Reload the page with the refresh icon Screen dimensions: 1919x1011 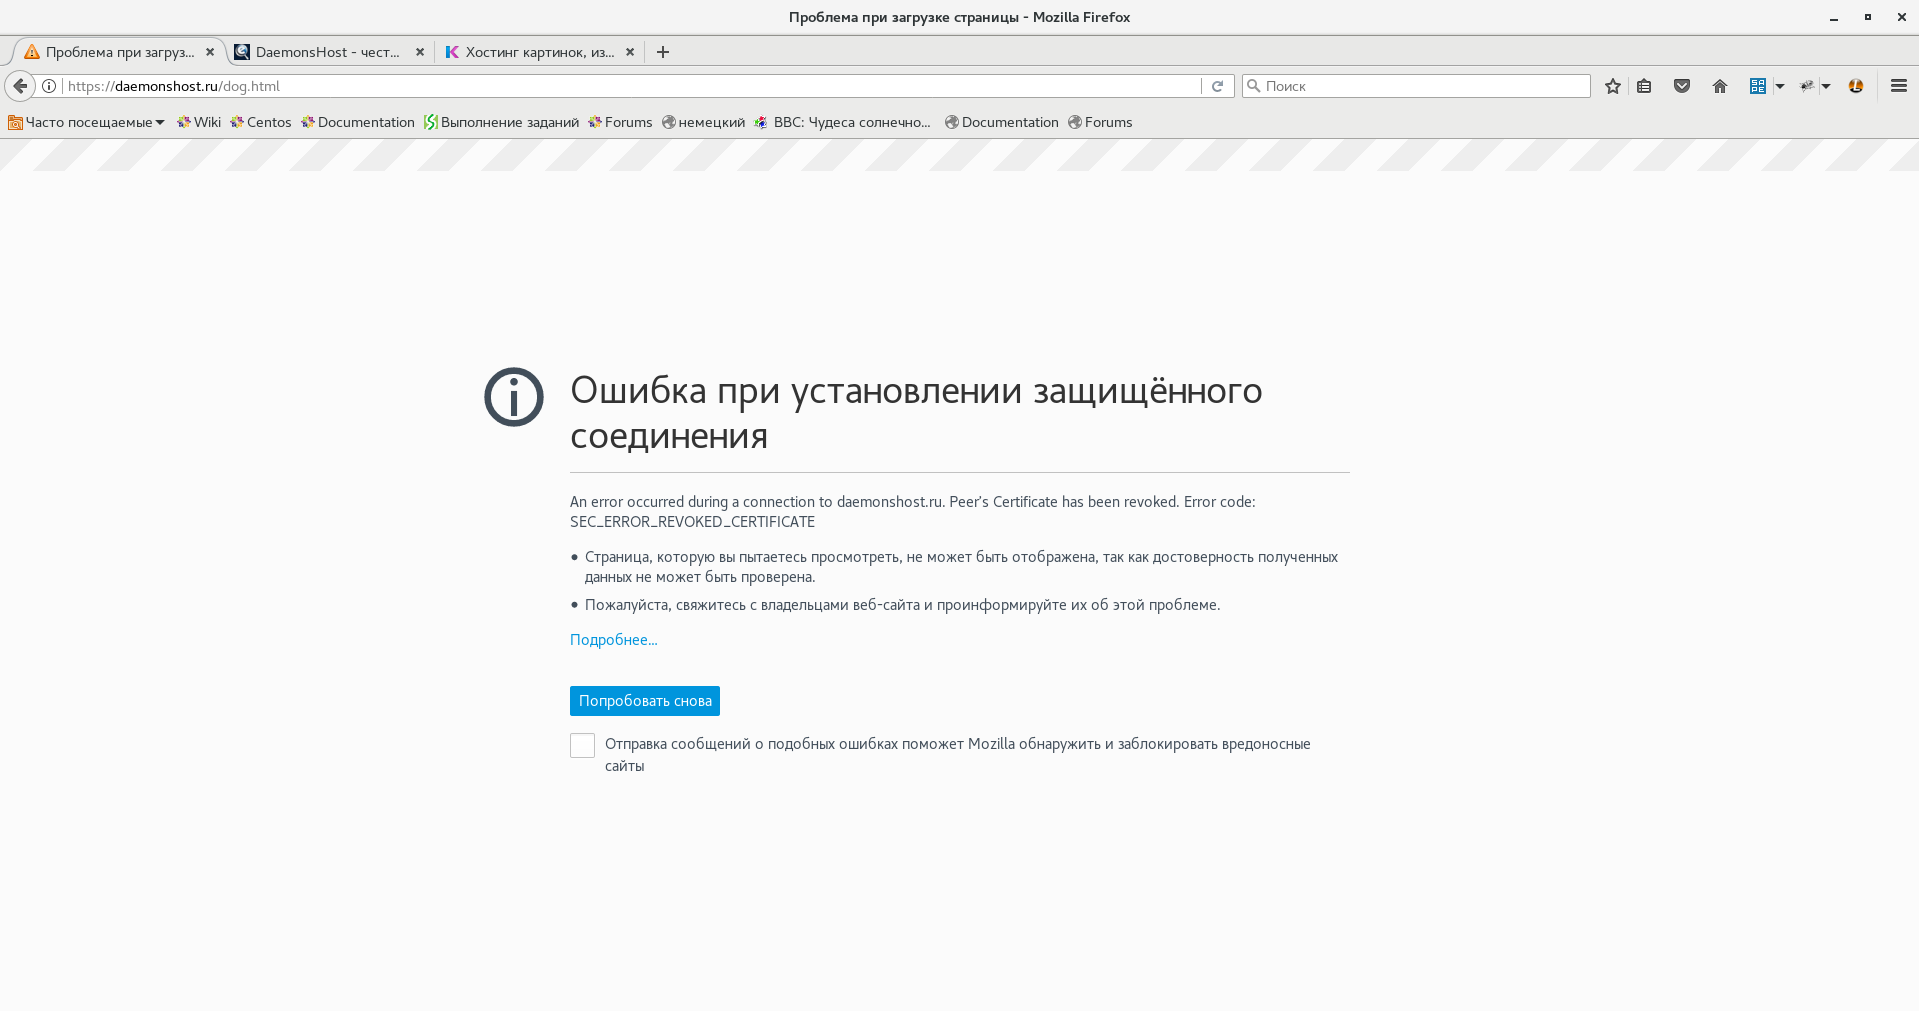(x=1217, y=86)
